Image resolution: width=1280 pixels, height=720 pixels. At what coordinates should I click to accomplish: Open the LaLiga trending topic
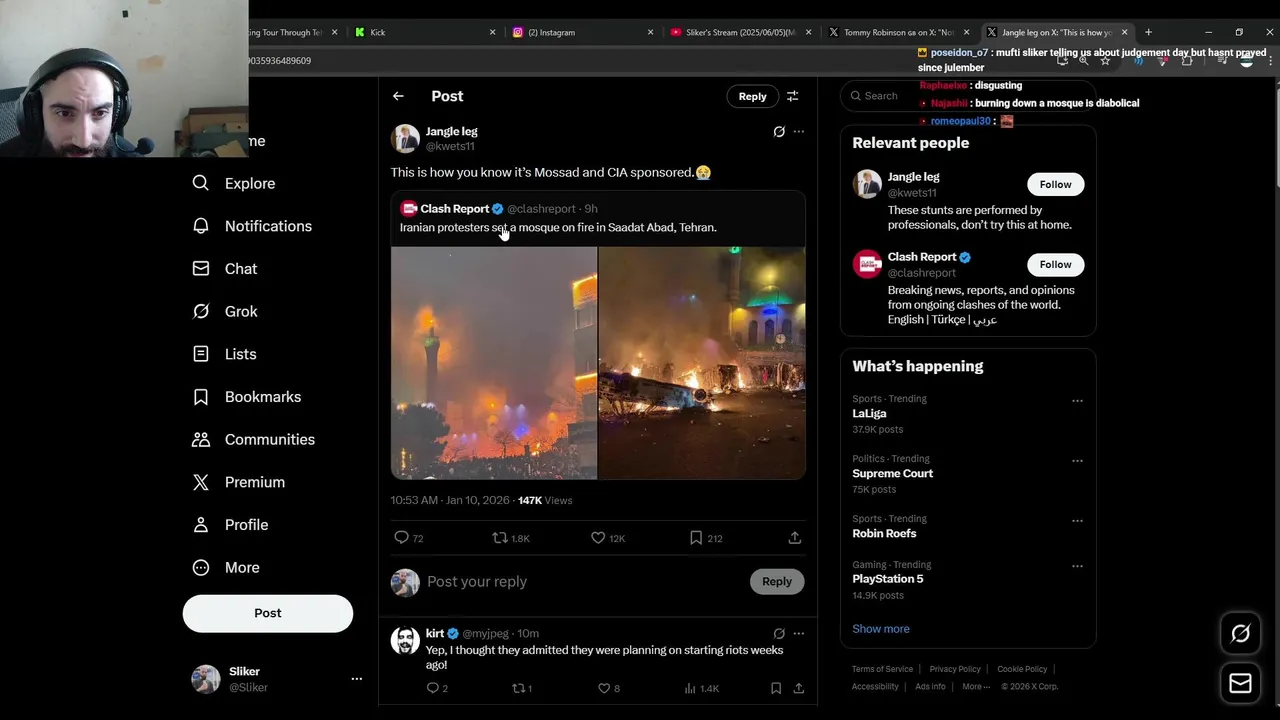(x=869, y=413)
